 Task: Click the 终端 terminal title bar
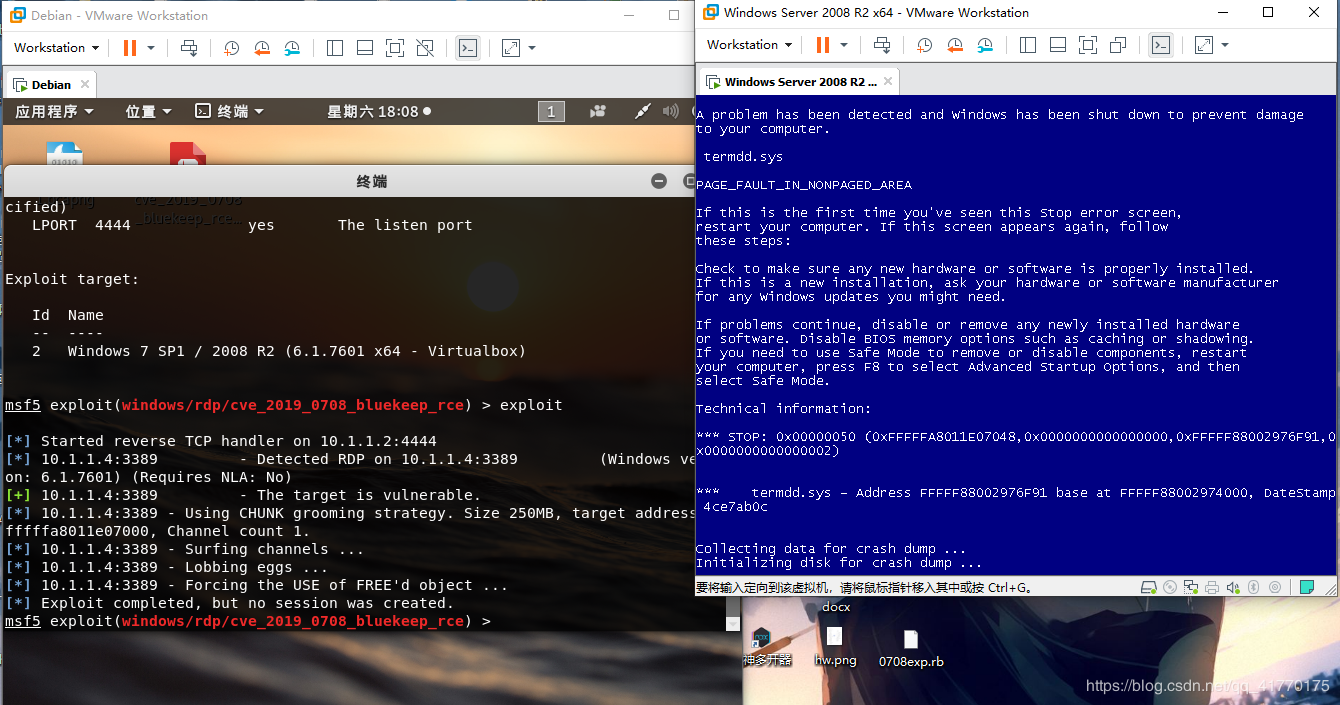tap(372, 181)
